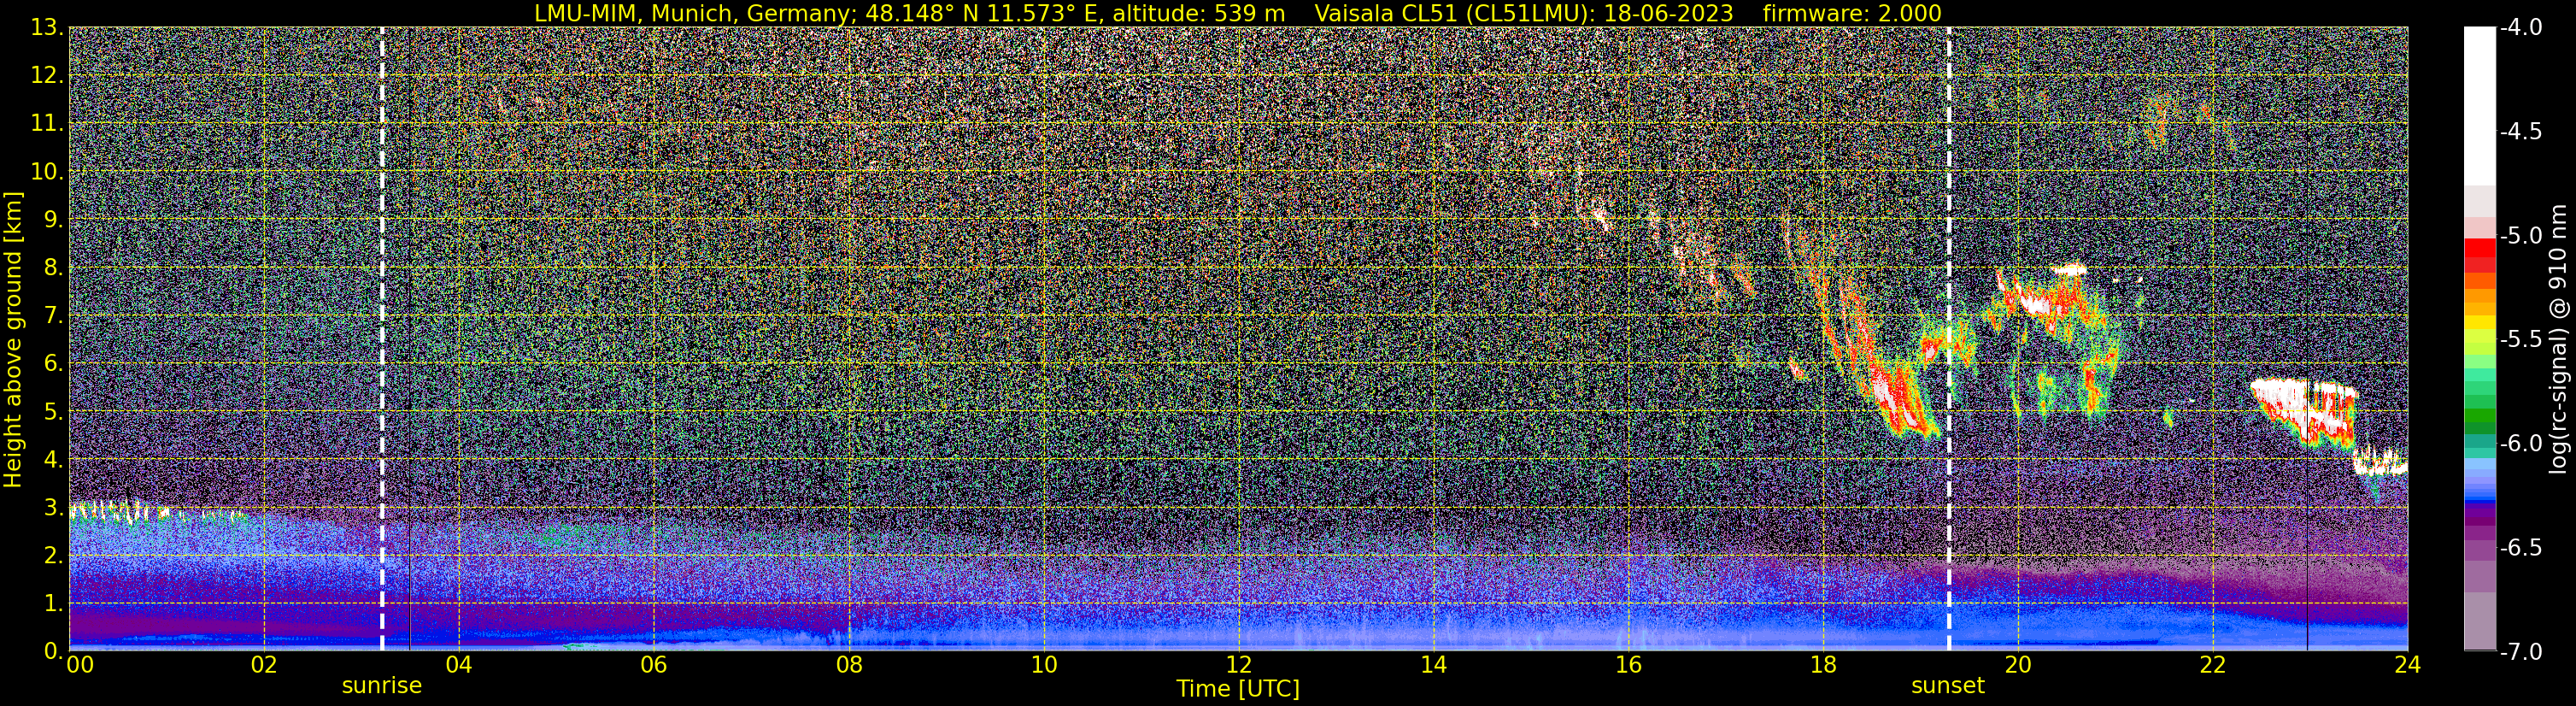Click the 'sunrise' label below the axis
Image resolution: width=2576 pixels, height=706 pixels.
[382, 686]
